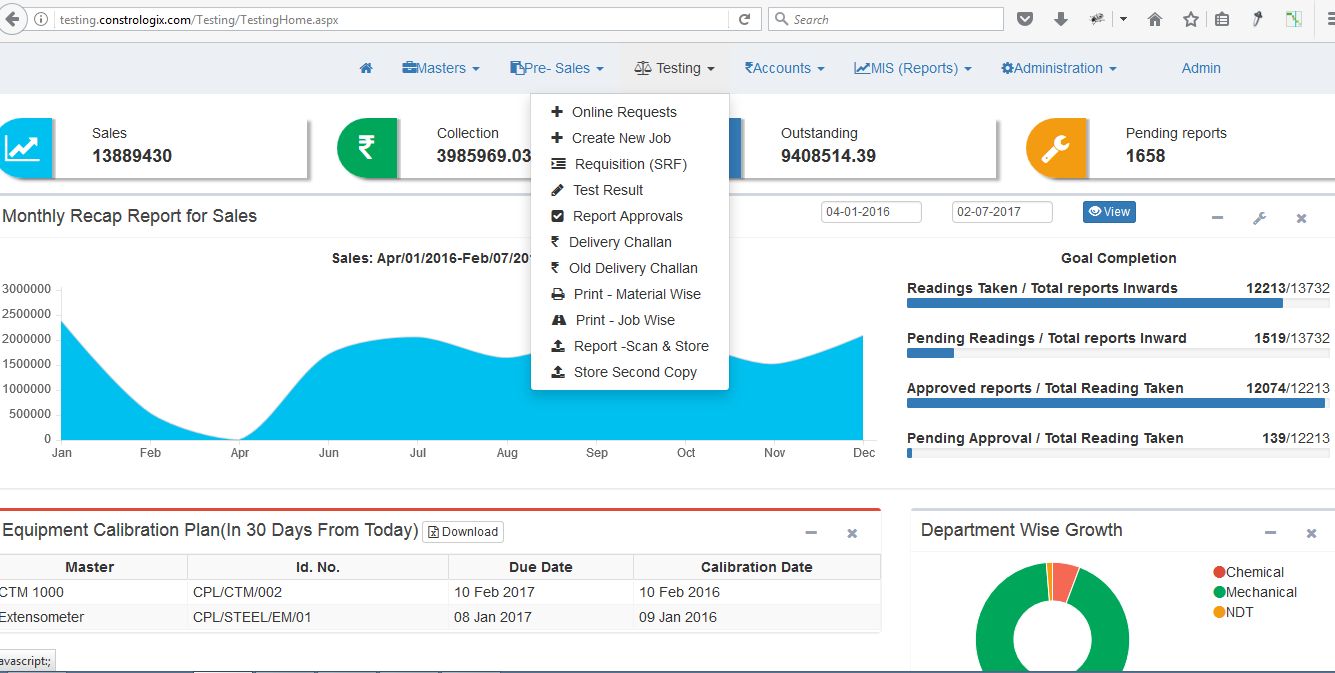The width and height of the screenshot is (1335, 673).
Task: Close the Monthly Recap Report panel
Action: point(1301,218)
